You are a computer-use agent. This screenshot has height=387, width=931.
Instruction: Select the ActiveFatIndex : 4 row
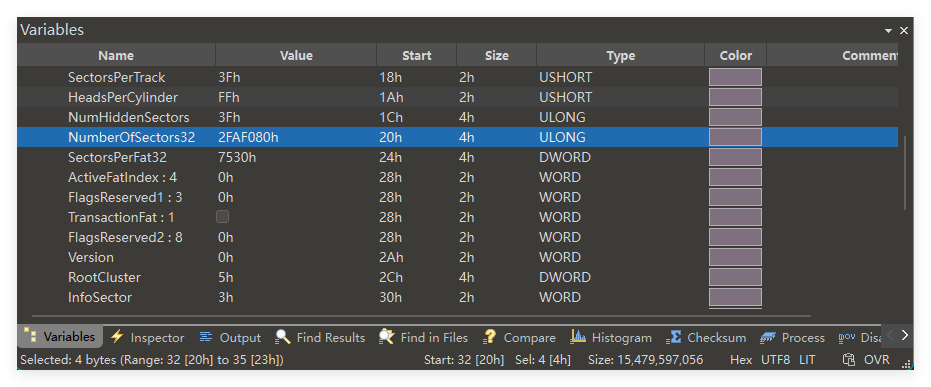(457, 177)
